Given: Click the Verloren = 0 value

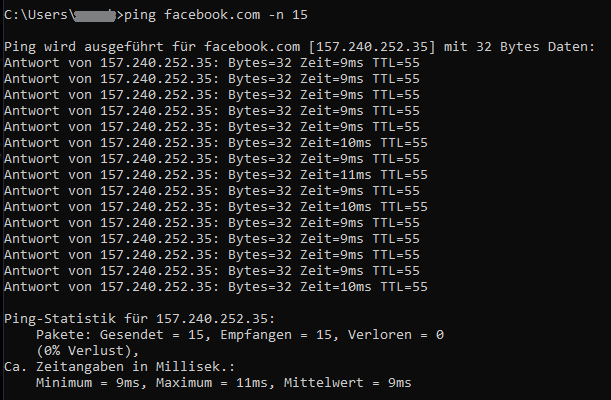Looking at the screenshot, I should (x=396, y=335).
